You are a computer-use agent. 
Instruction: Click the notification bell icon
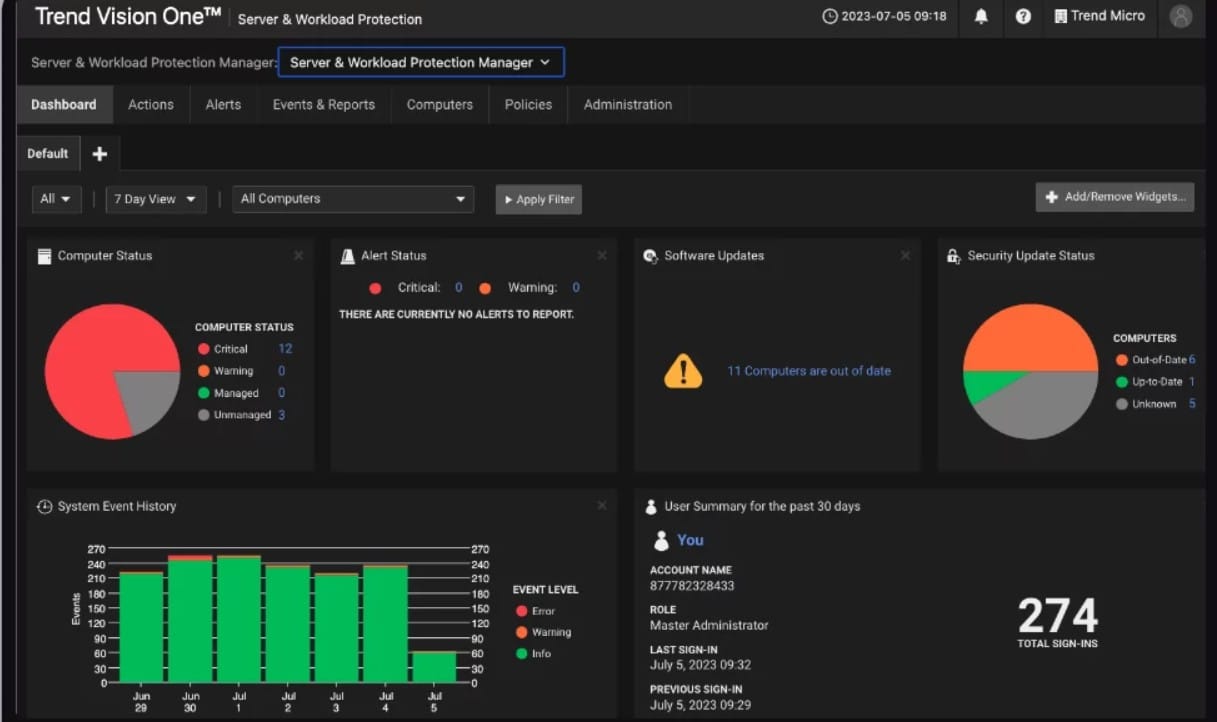tap(981, 18)
